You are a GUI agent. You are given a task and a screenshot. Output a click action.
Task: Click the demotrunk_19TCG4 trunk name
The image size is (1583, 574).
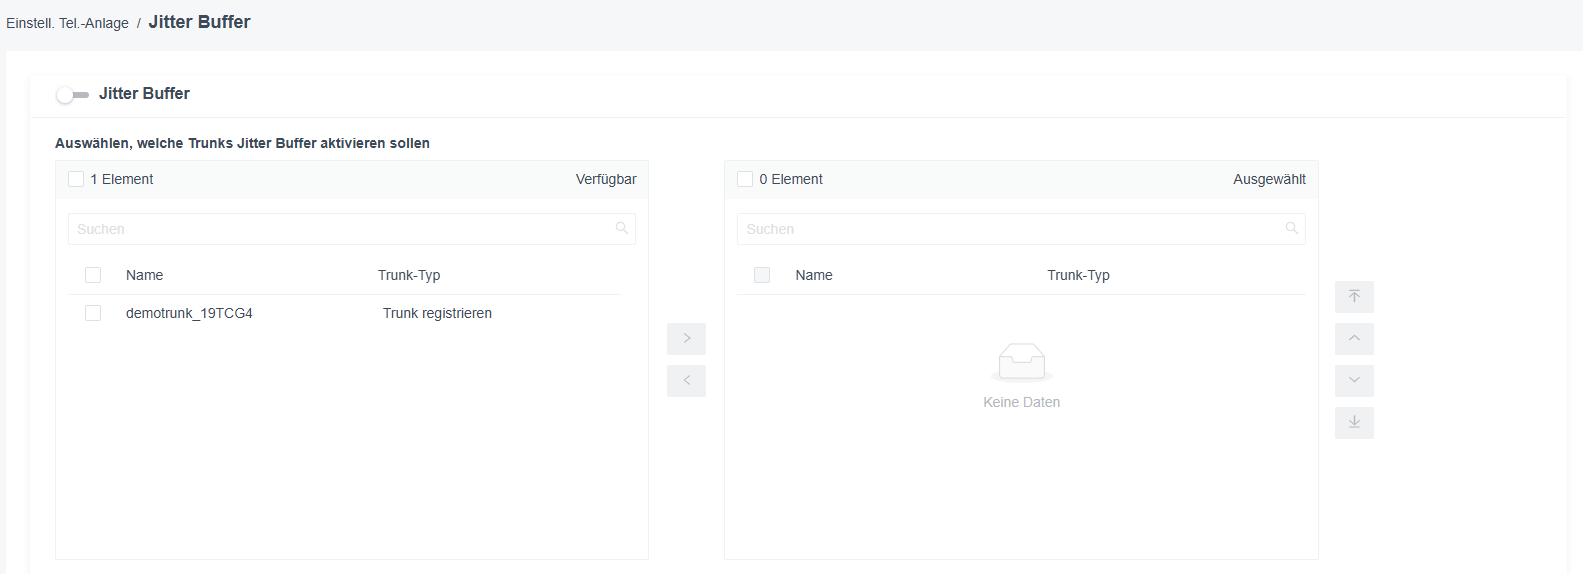point(189,313)
